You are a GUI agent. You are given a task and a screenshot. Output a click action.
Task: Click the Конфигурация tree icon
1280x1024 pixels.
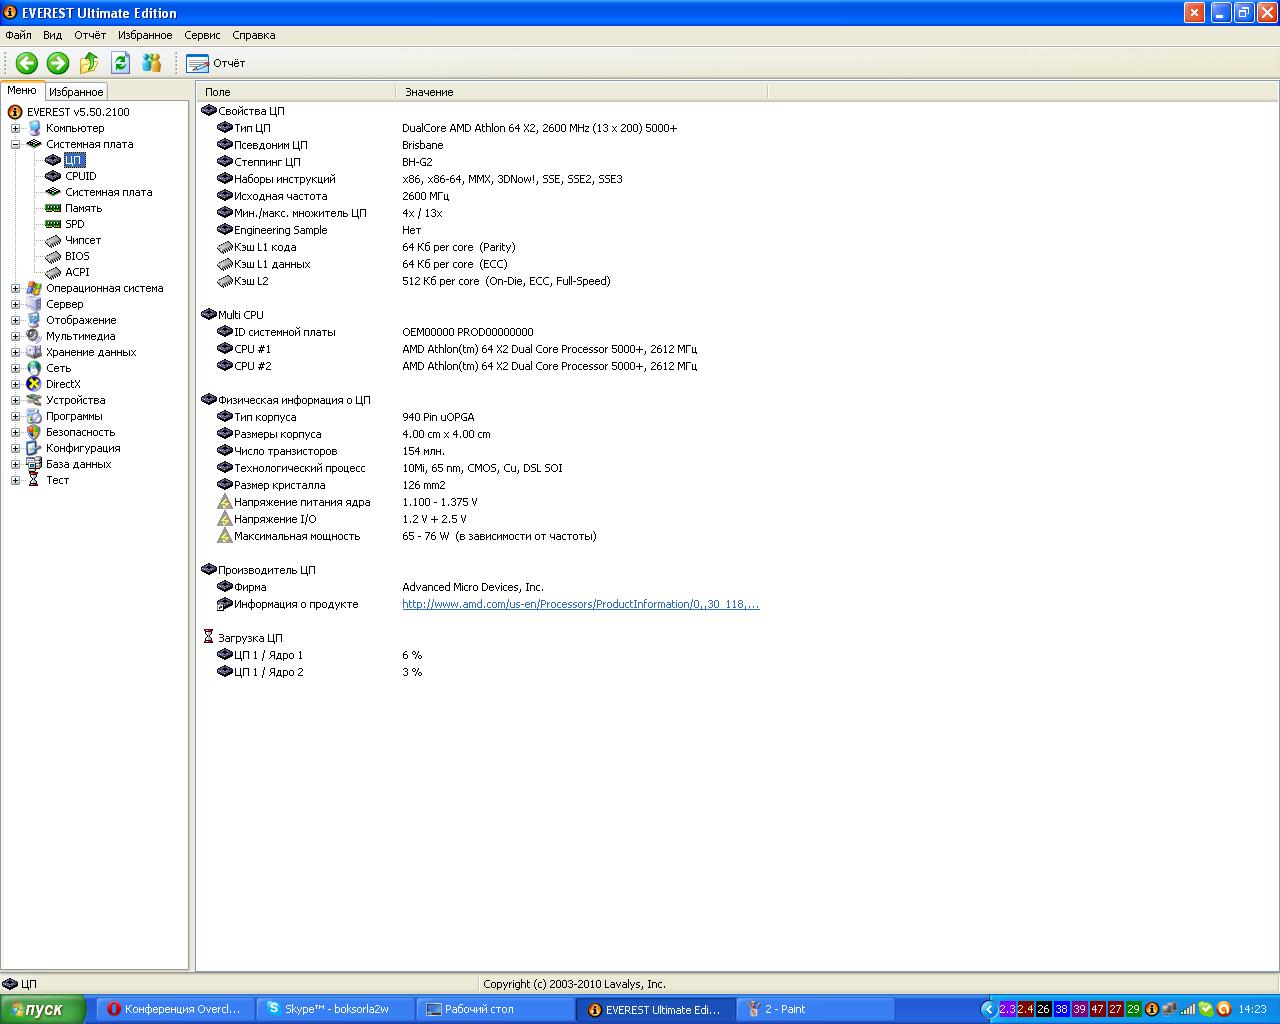pyautogui.click(x=34, y=448)
